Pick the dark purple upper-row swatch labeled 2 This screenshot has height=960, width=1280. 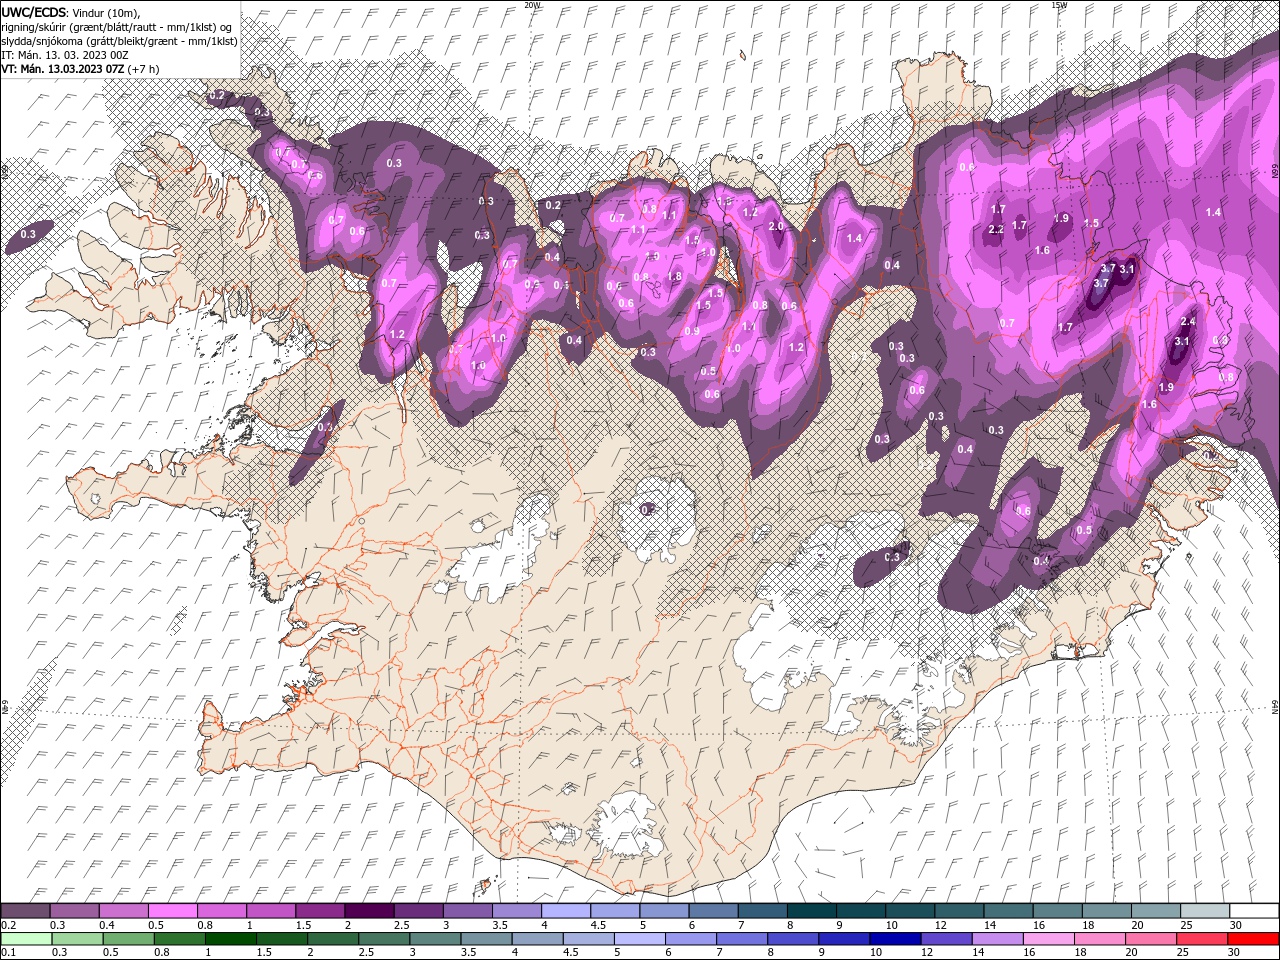[369, 911]
